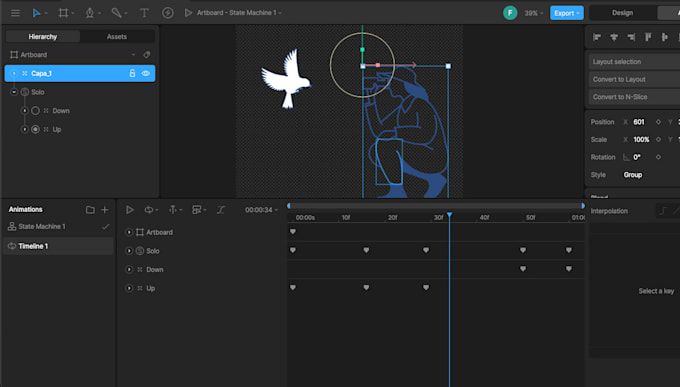The image size is (680, 387).
Task: Click the green F user avatar
Action: click(x=510, y=13)
